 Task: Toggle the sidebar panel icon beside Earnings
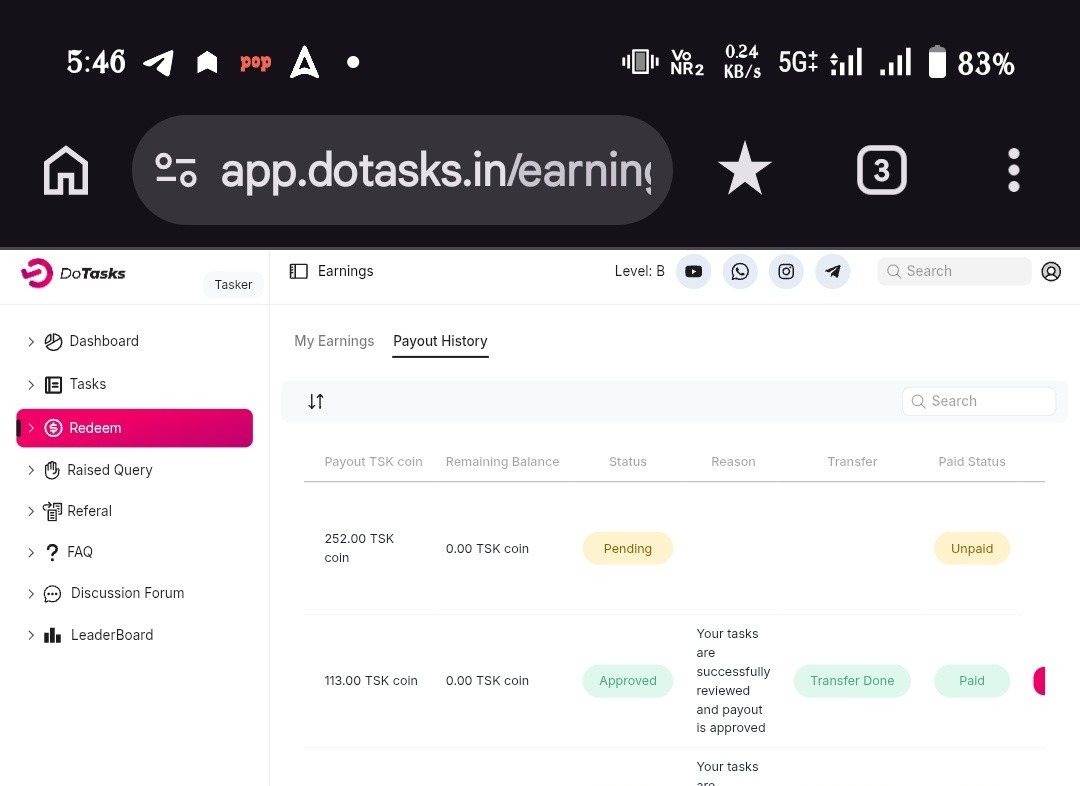298,272
